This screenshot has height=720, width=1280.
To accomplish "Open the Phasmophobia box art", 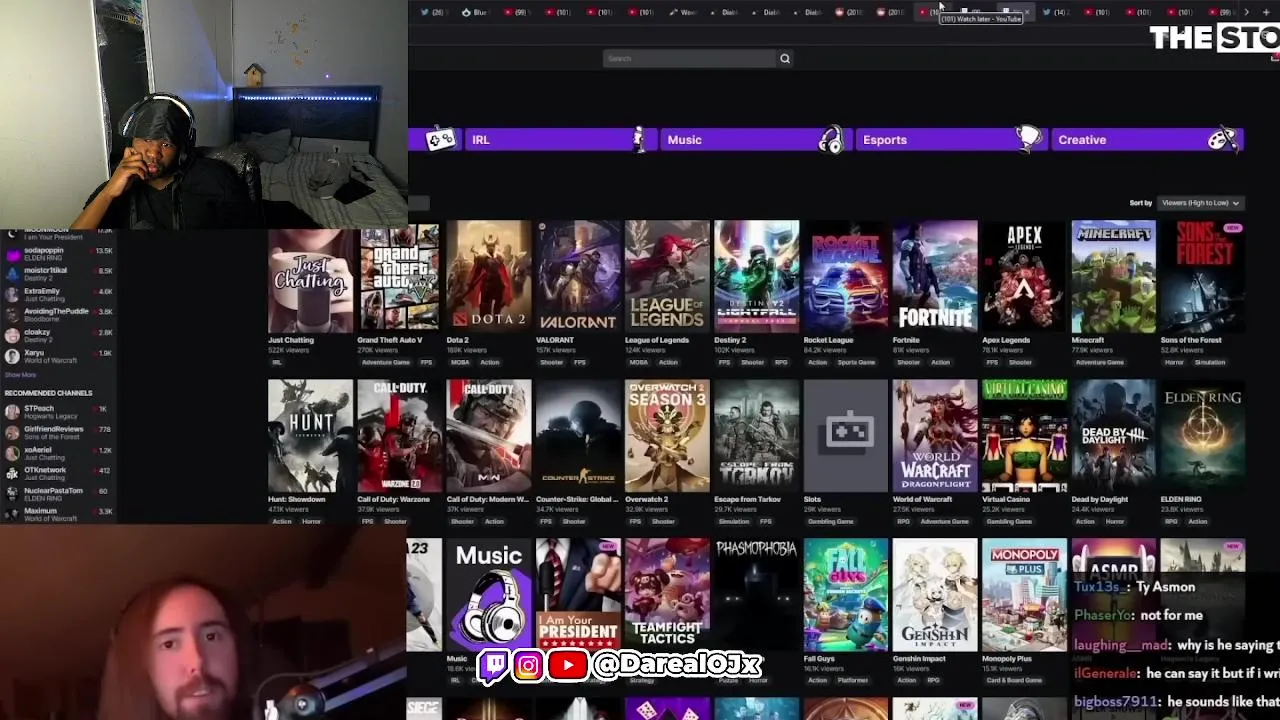I will 756,595.
